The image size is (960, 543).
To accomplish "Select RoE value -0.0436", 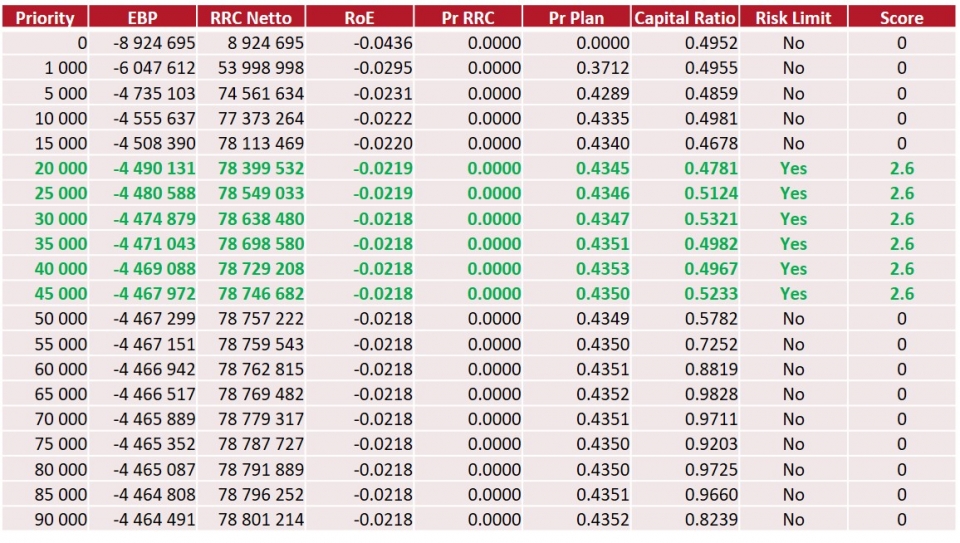I will point(383,43).
